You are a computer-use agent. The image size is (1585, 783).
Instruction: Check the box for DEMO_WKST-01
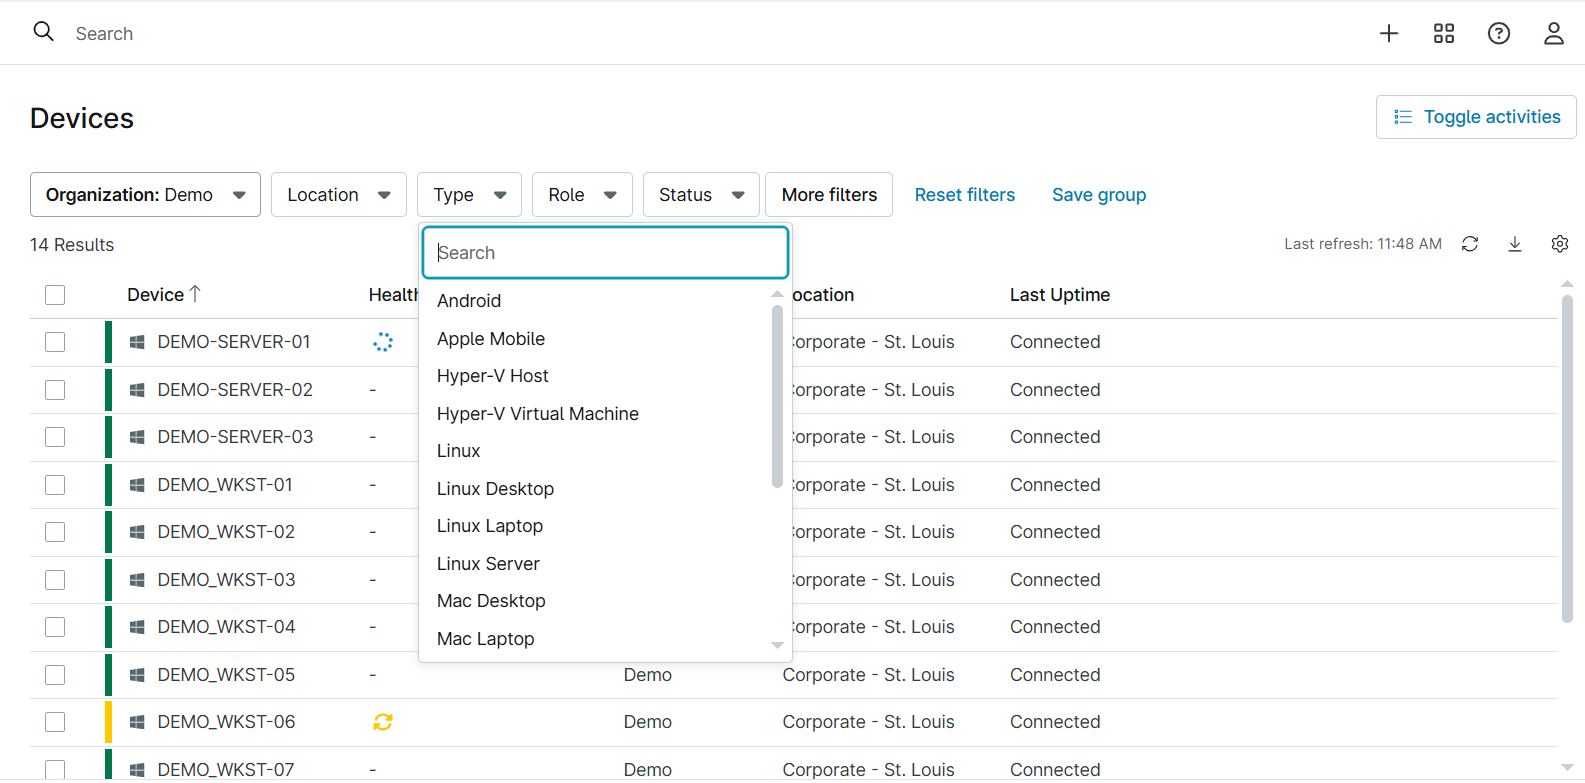(55, 485)
